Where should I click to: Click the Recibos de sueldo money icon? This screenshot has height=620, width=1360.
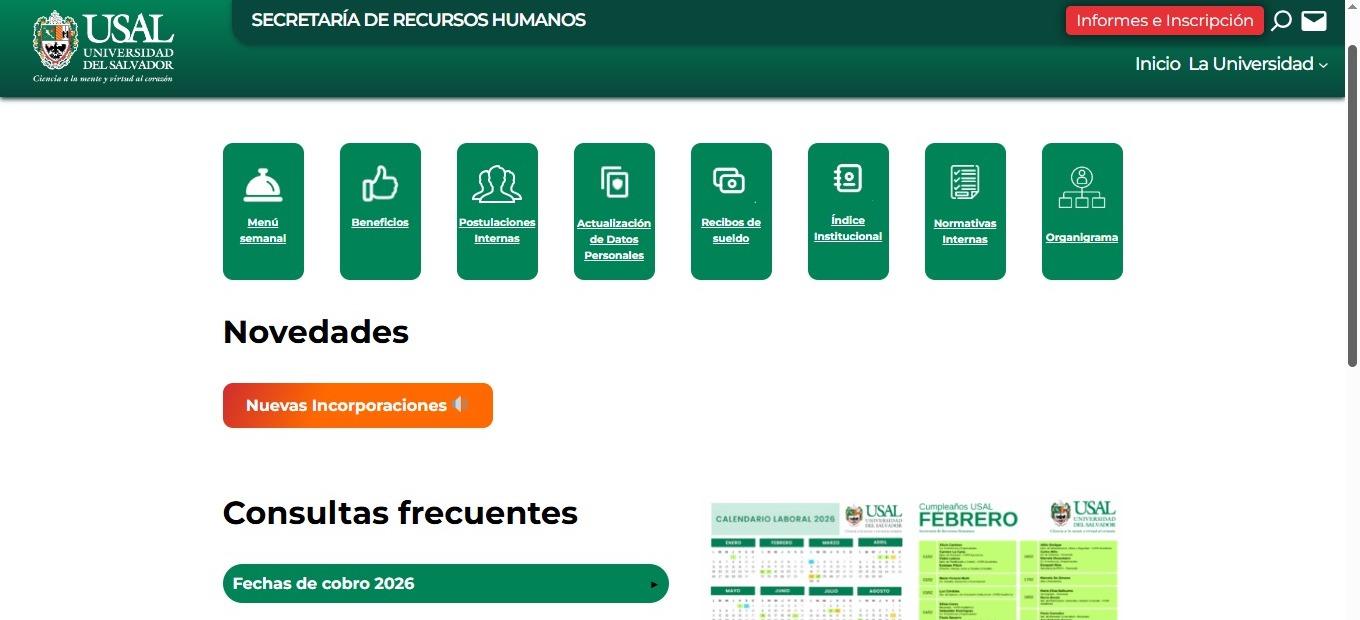click(x=730, y=181)
